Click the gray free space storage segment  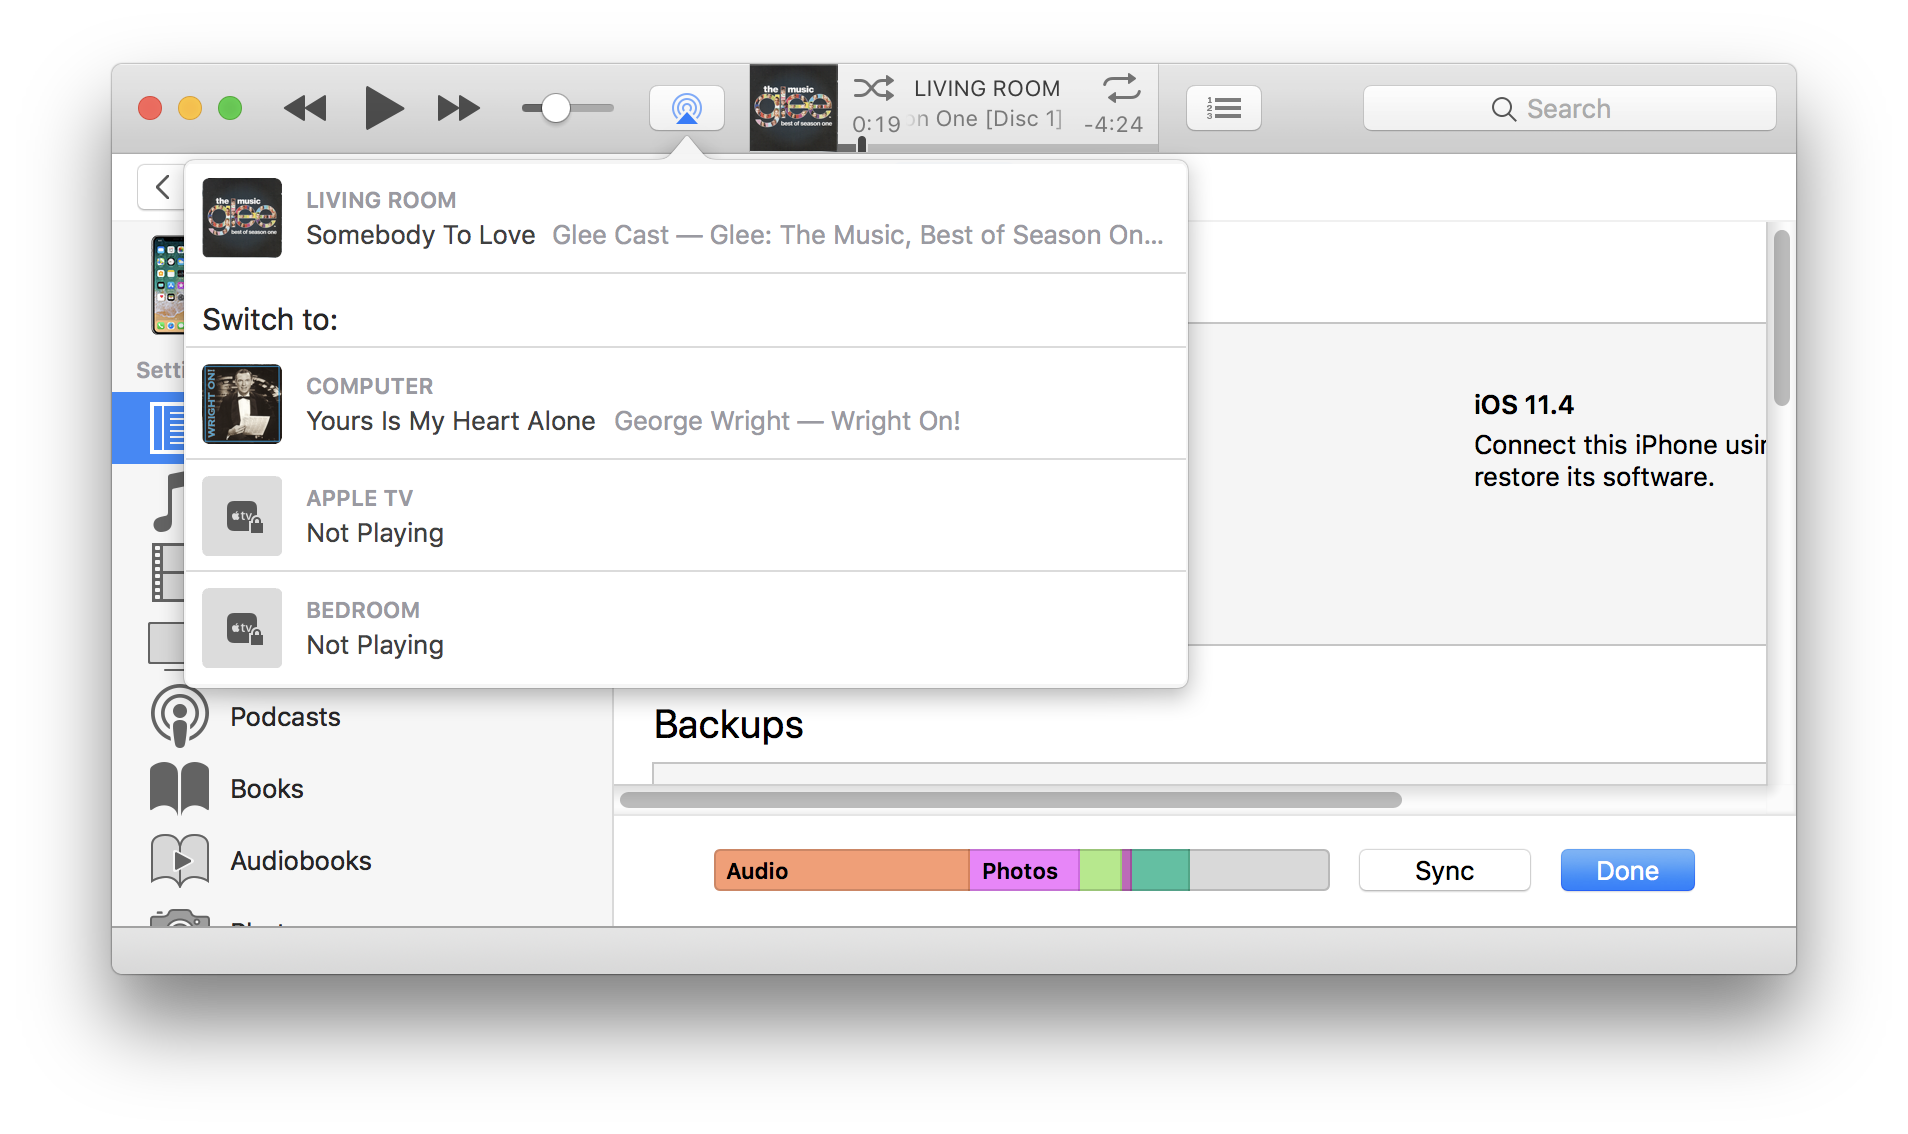tap(1259, 870)
